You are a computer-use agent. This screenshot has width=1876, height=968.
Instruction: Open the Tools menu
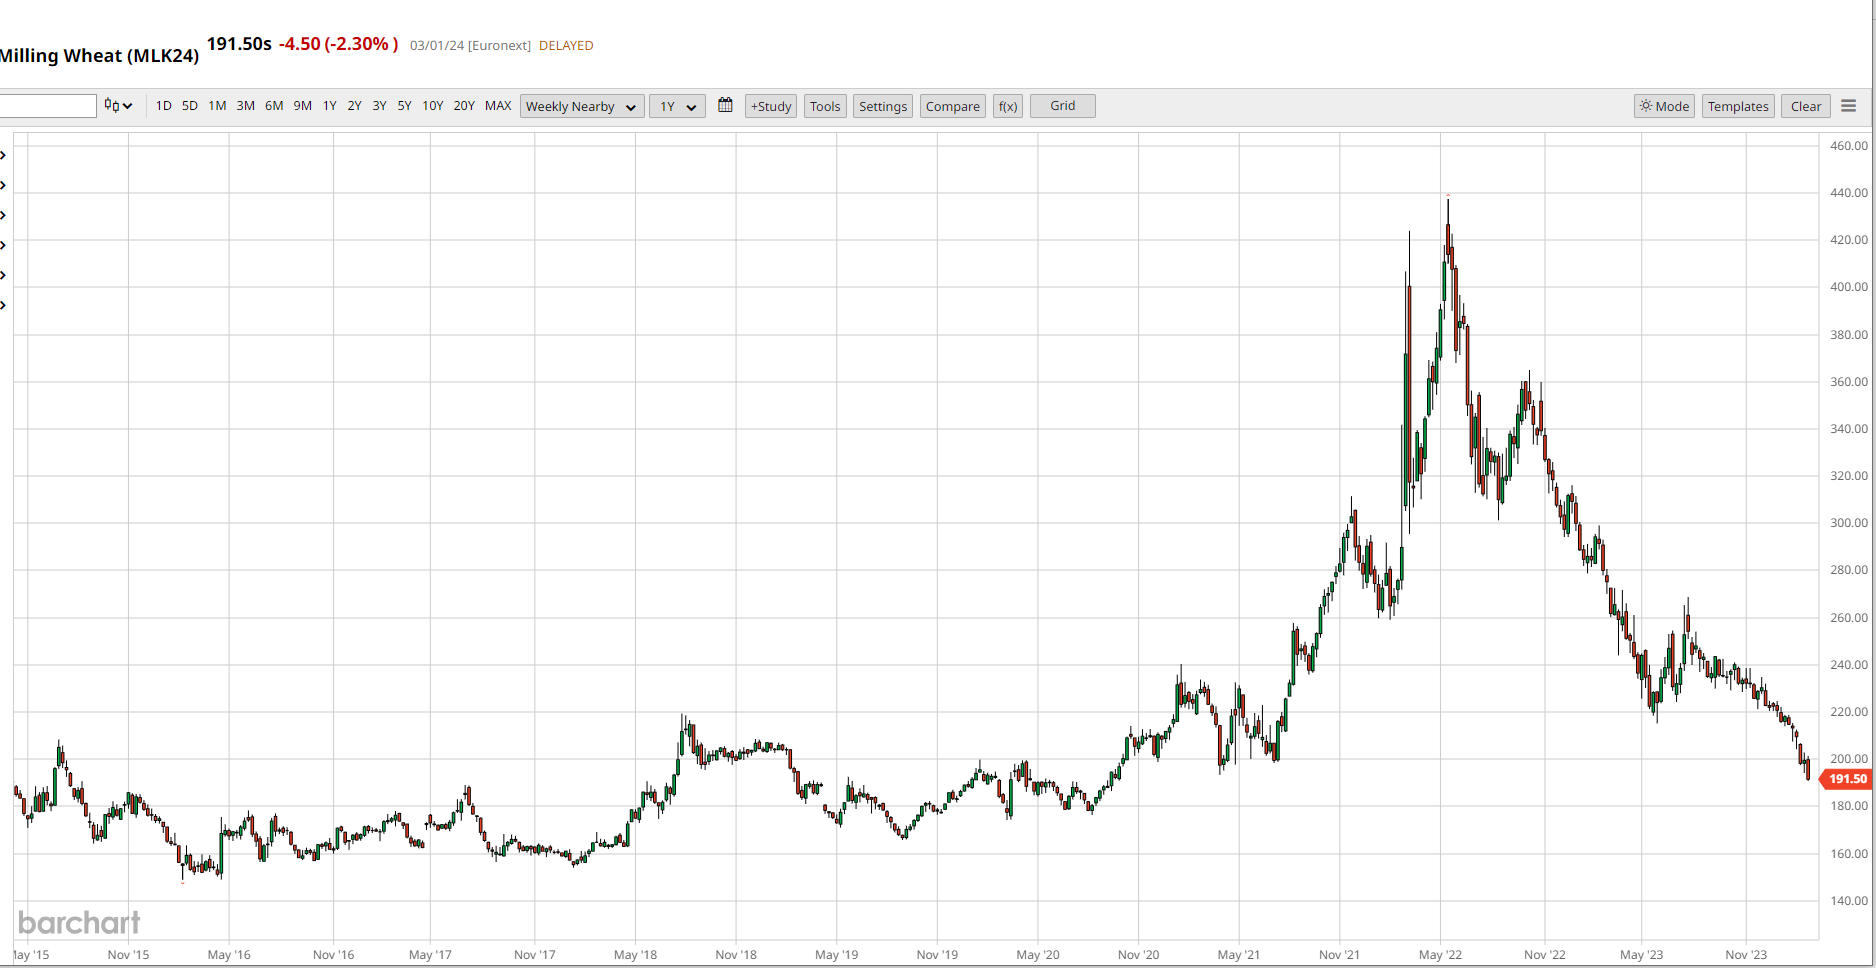pyautogui.click(x=824, y=106)
